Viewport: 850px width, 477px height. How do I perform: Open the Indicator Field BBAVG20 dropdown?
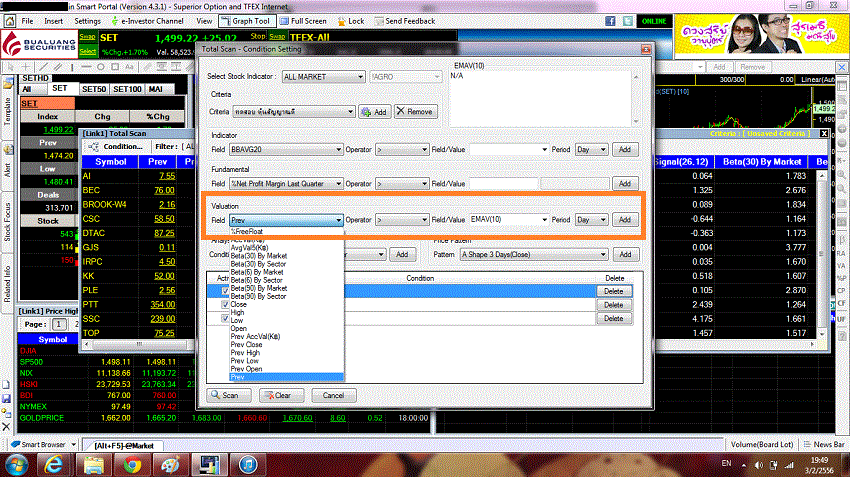tap(286, 150)
